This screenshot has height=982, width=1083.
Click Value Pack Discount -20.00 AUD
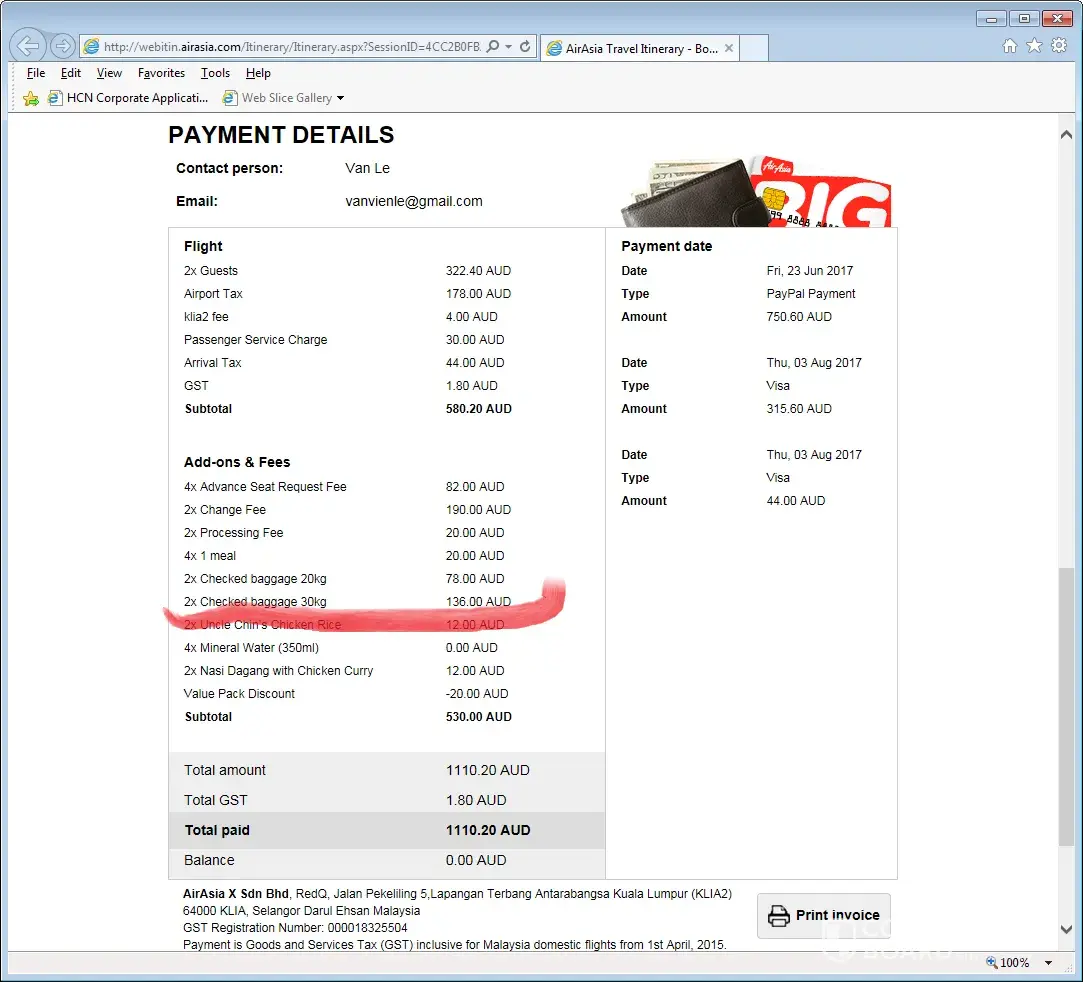click(x=477, y=693)
